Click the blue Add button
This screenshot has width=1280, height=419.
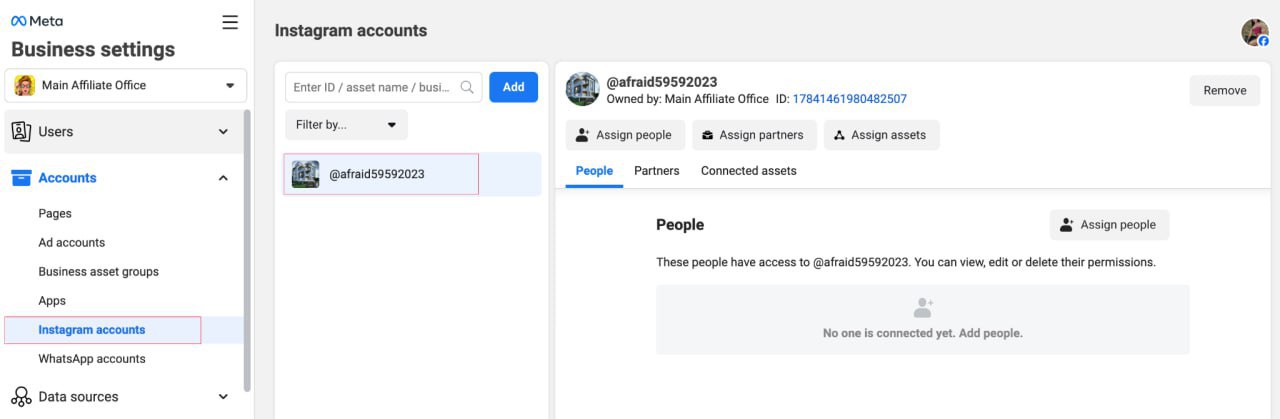click(x=514, y=87)
